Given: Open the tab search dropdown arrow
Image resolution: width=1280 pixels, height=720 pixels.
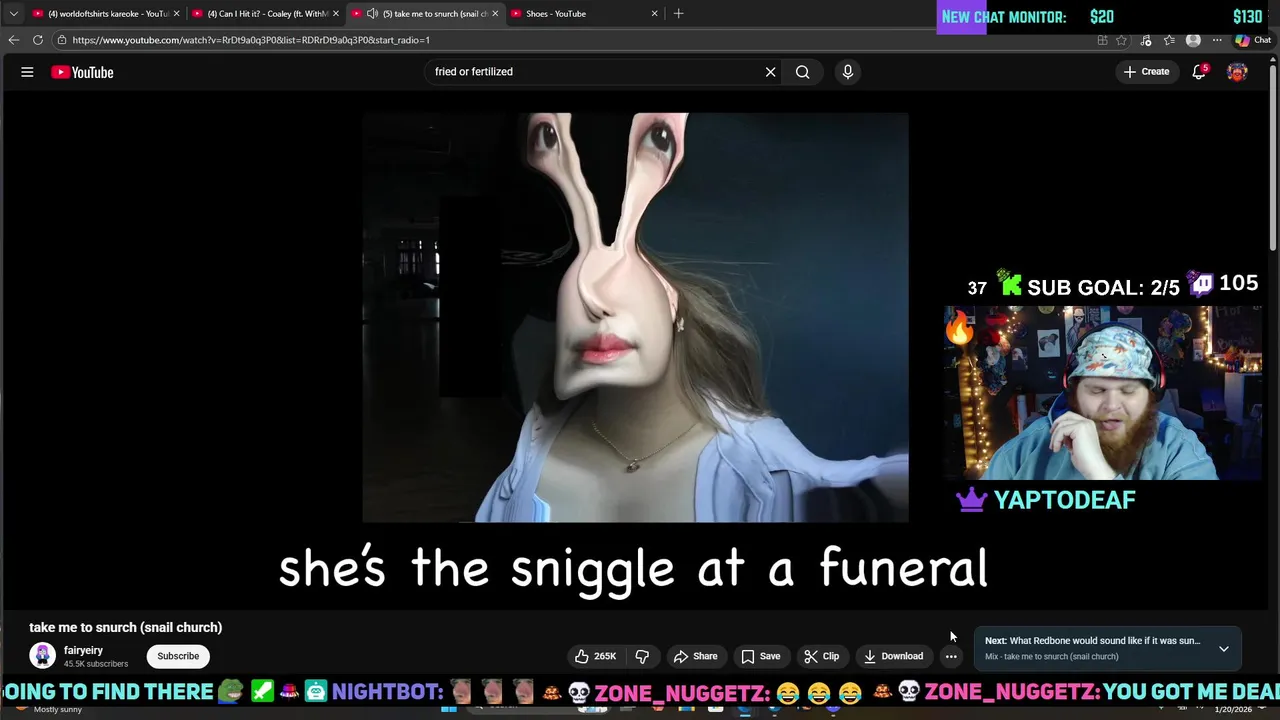Looking at the screenshot, I should (x=13, y=14).
